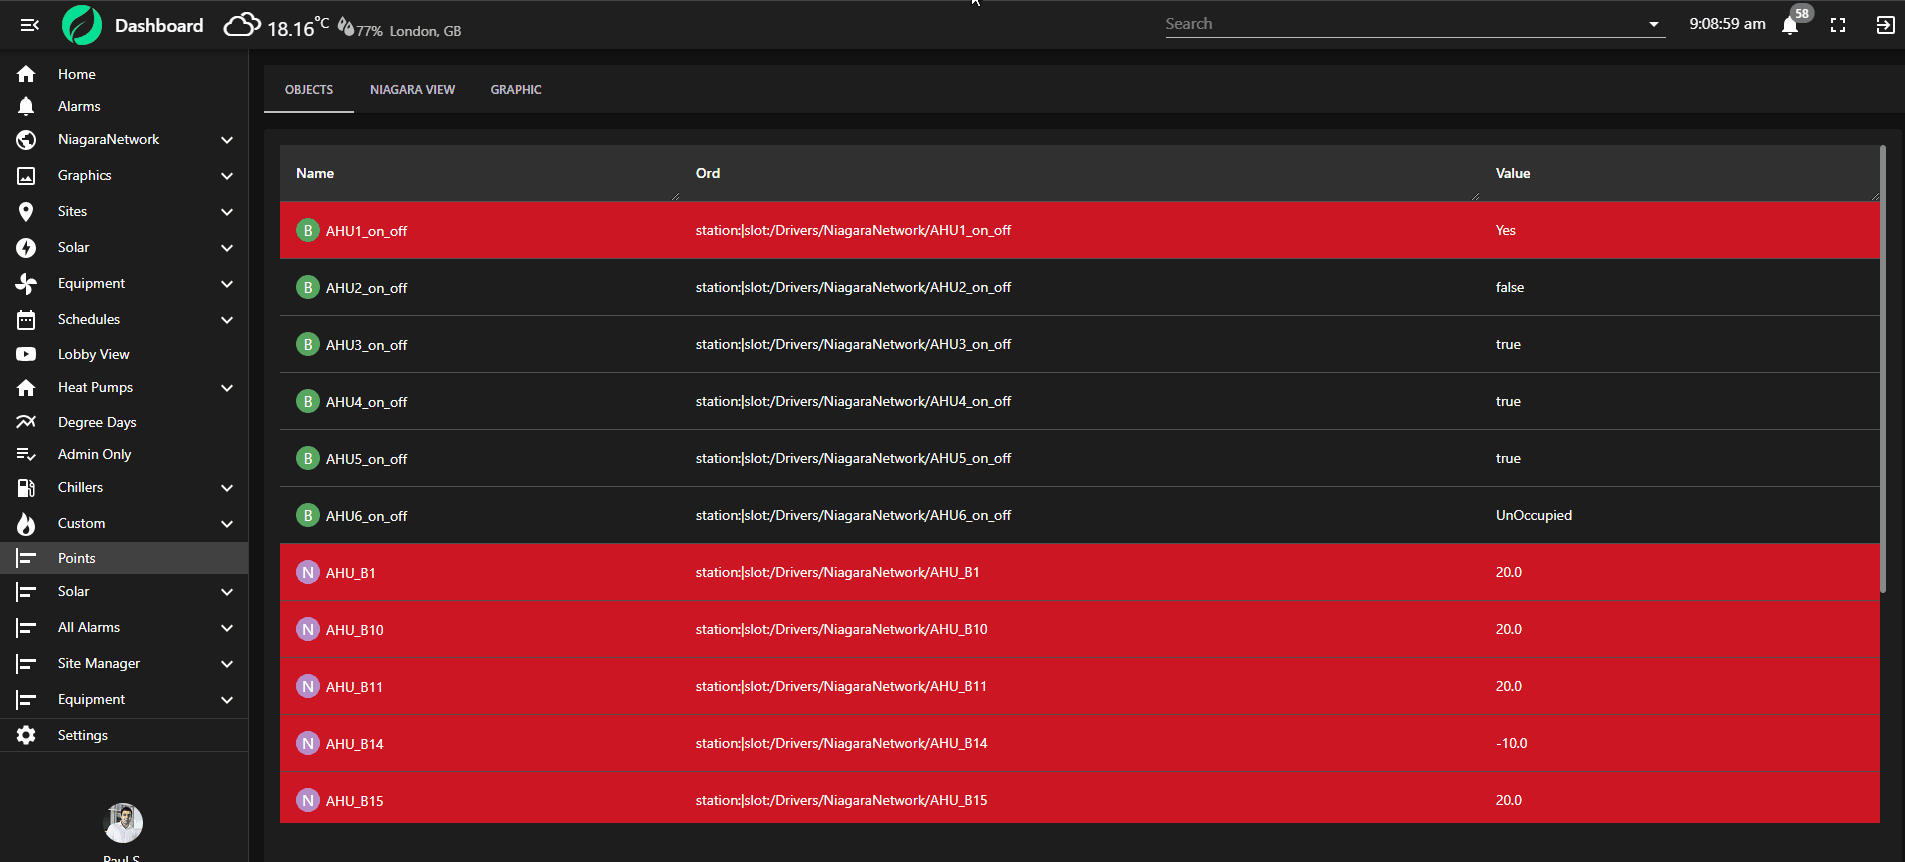The image size is (1905, 862).
Task: Go to Admin Only in the sidebar
Action: coord(94,454)
